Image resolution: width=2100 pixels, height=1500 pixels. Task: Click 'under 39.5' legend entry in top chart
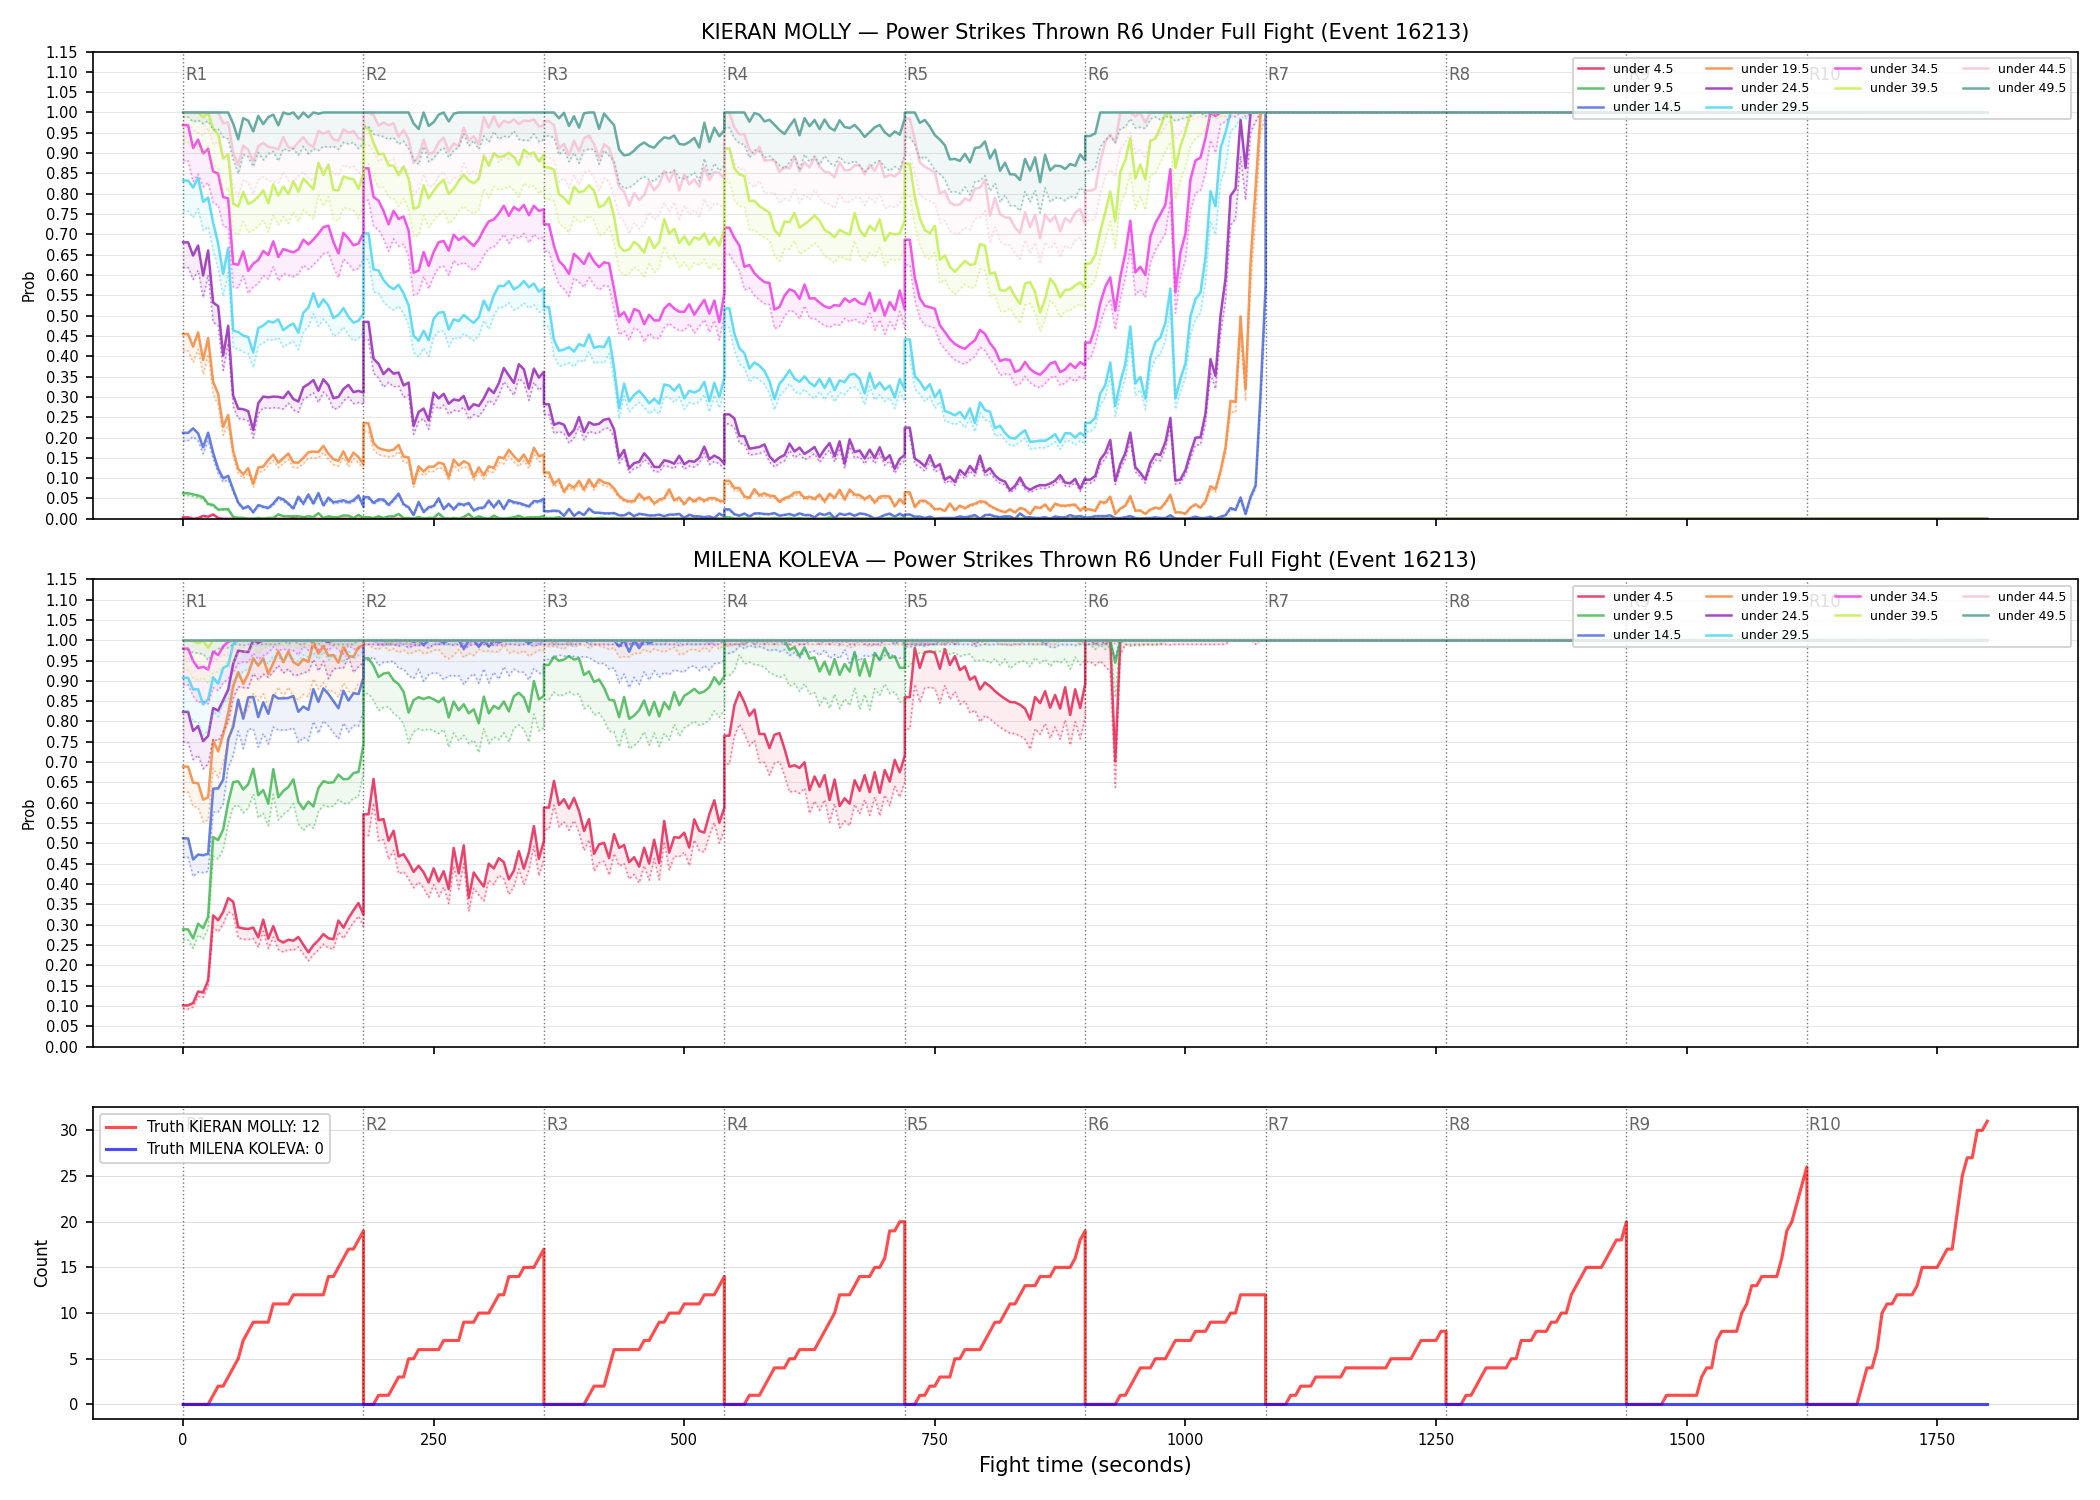click(x=1886, y=88)
